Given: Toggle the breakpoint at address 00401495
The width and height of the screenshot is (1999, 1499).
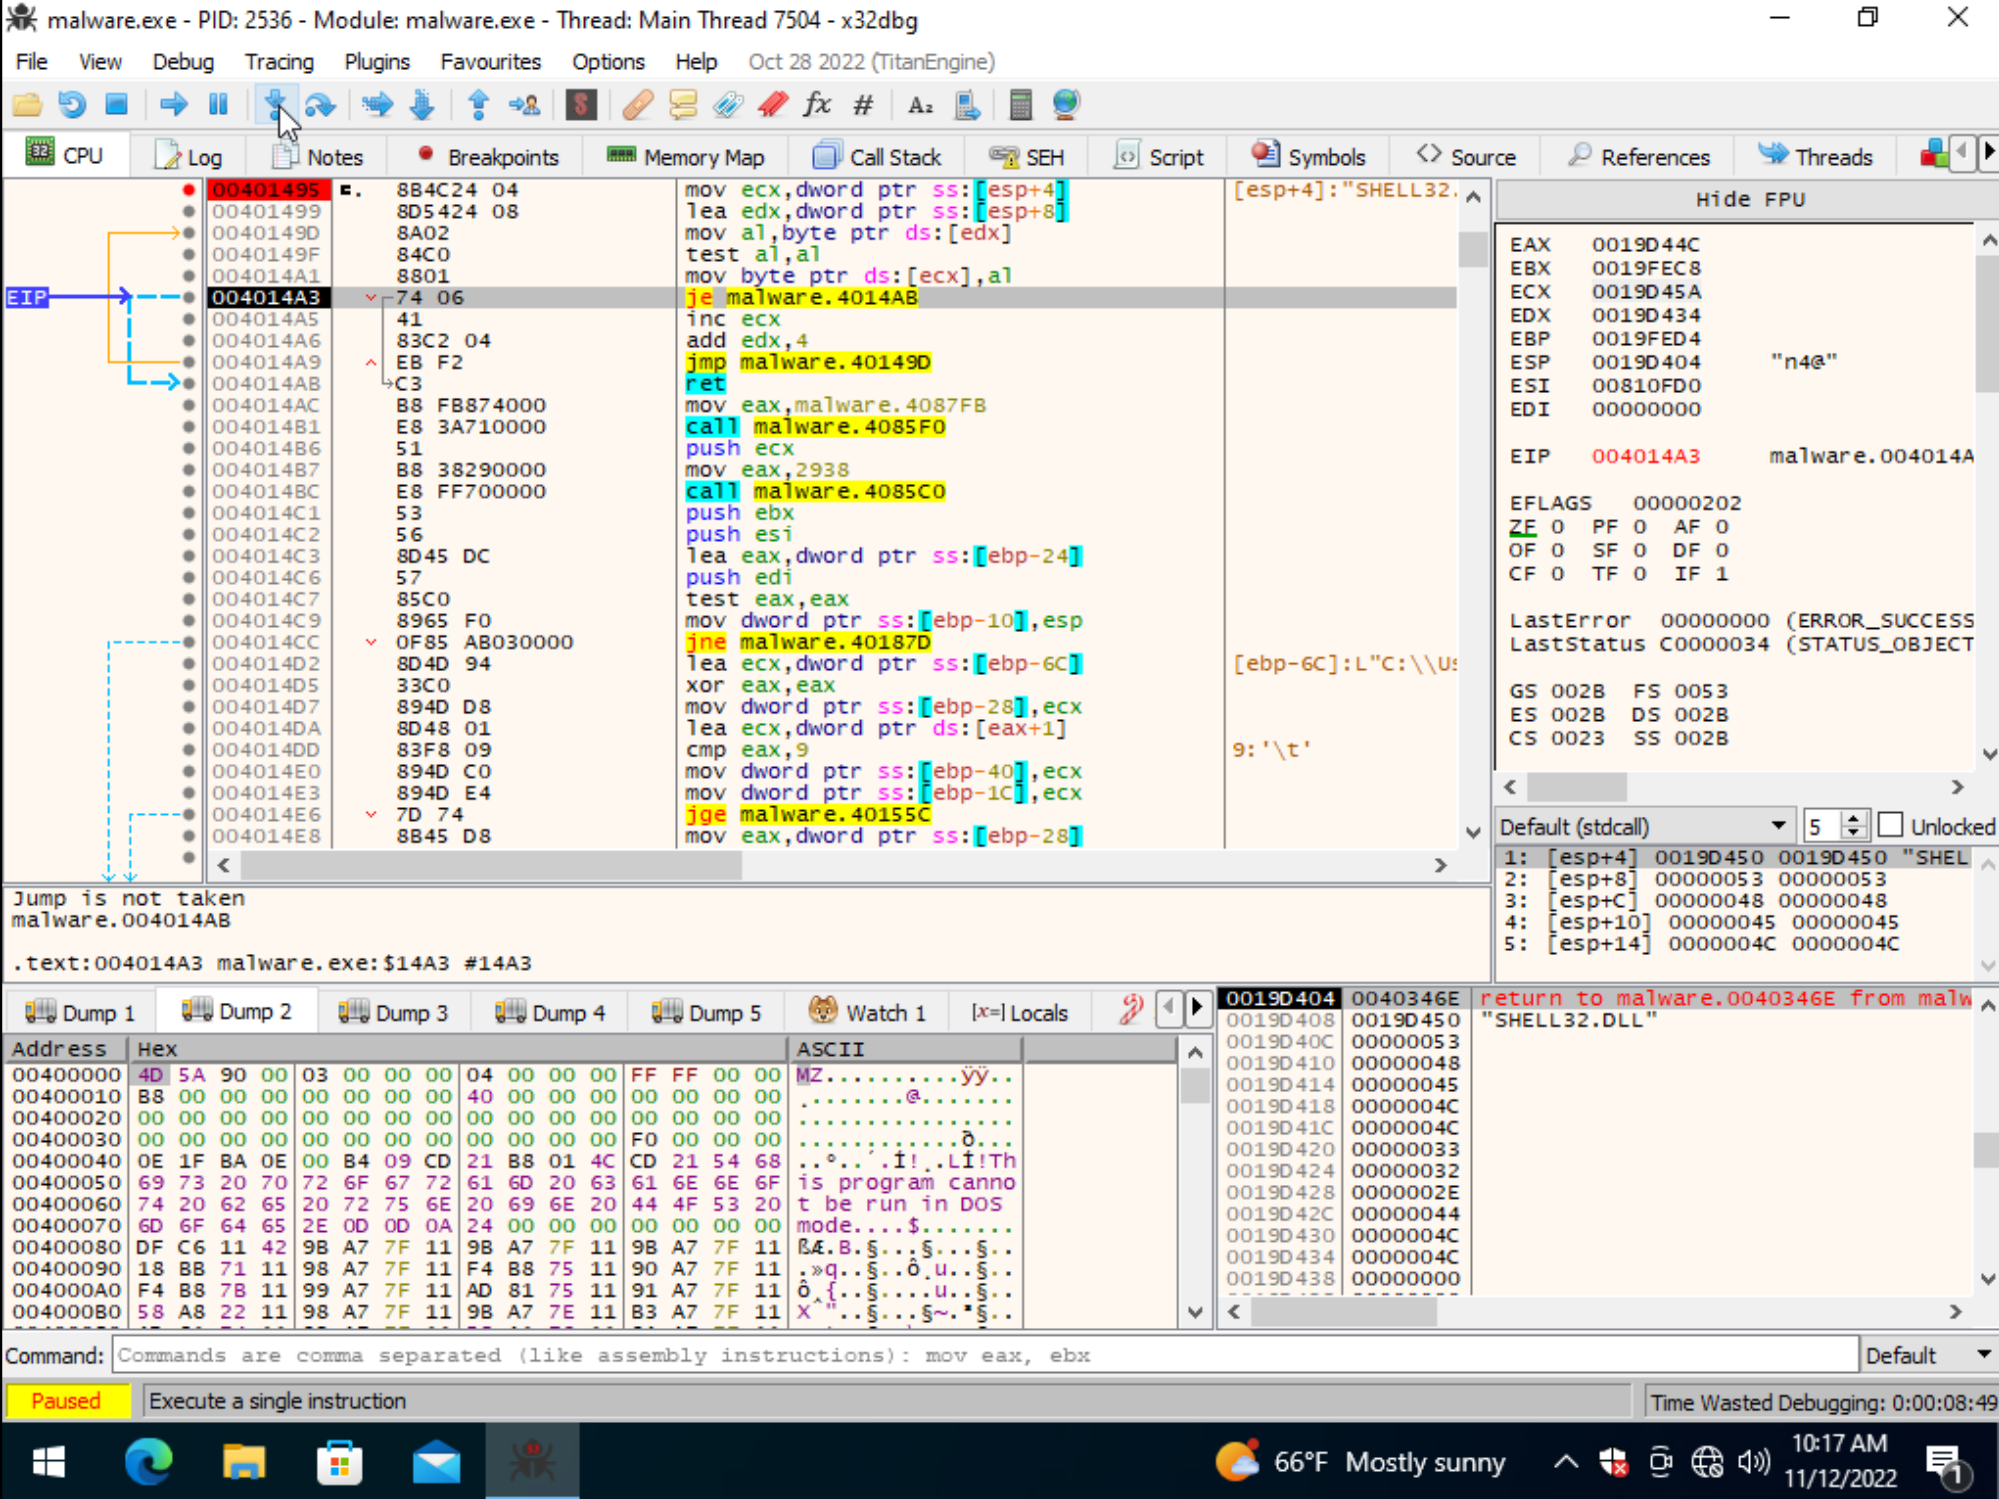Looking at the screenshot, I should [189, 189].
